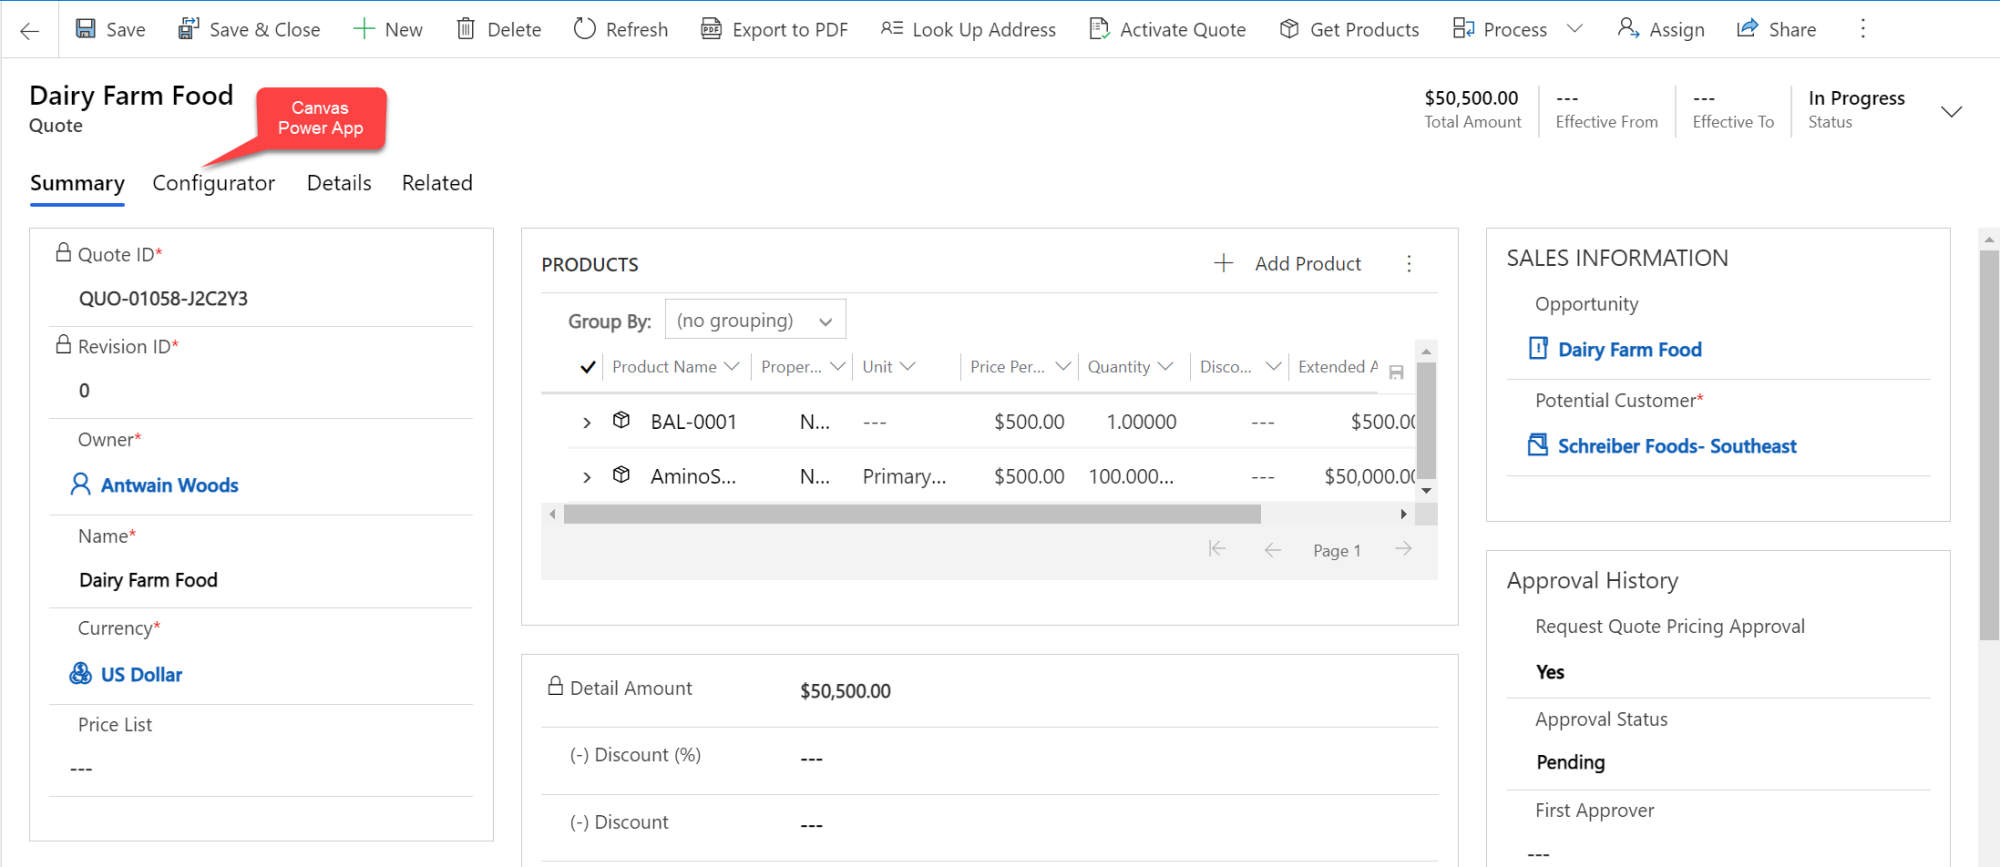Click the Detail Amount $50,500.00 value
Viewport: 2000px width, 867px height.
coord(845,691)
